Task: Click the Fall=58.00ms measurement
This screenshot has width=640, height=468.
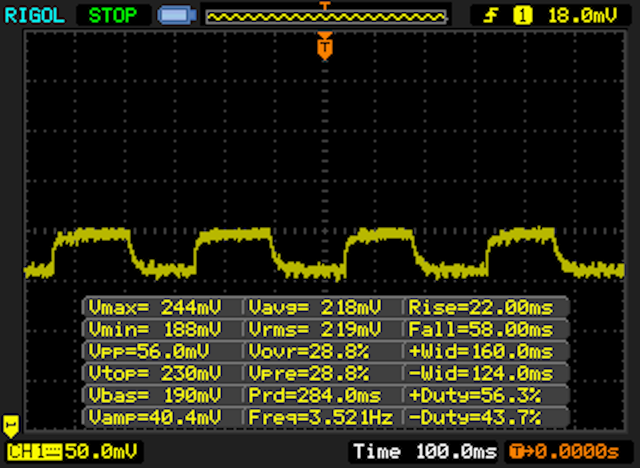Action: tap(481, 329)
